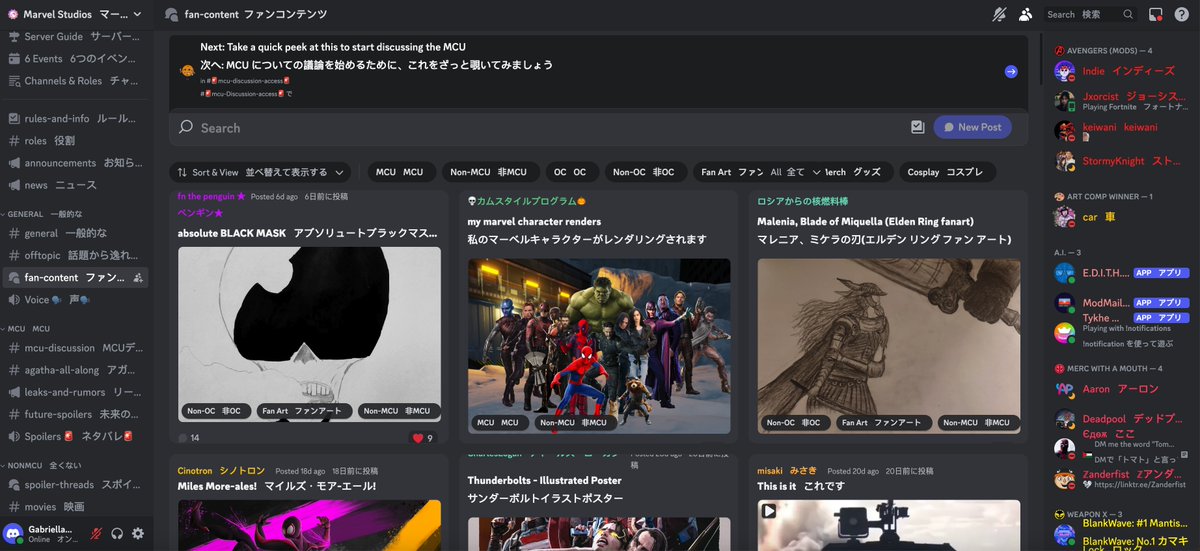Screen dimensions: 1200x551
Task: Open the Help question mark icon
Action: [1181, 14]
